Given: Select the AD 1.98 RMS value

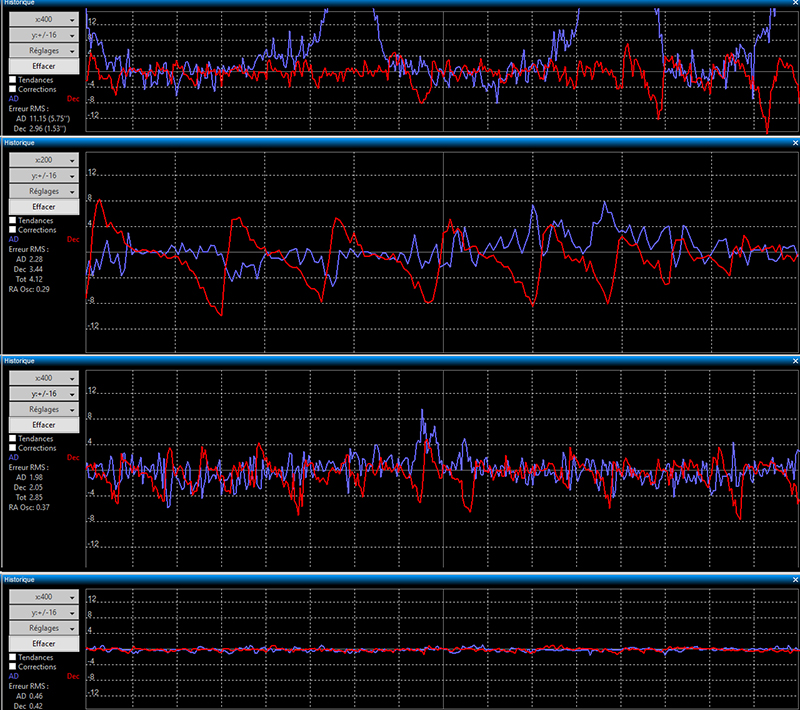Looking at the screenshot, I should coord(29,477).
